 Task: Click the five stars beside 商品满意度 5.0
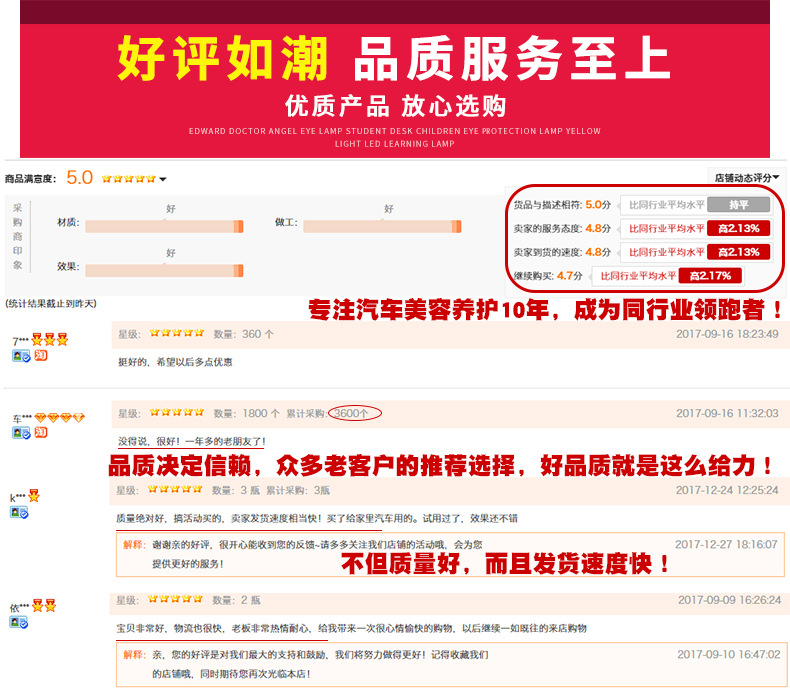128,178
